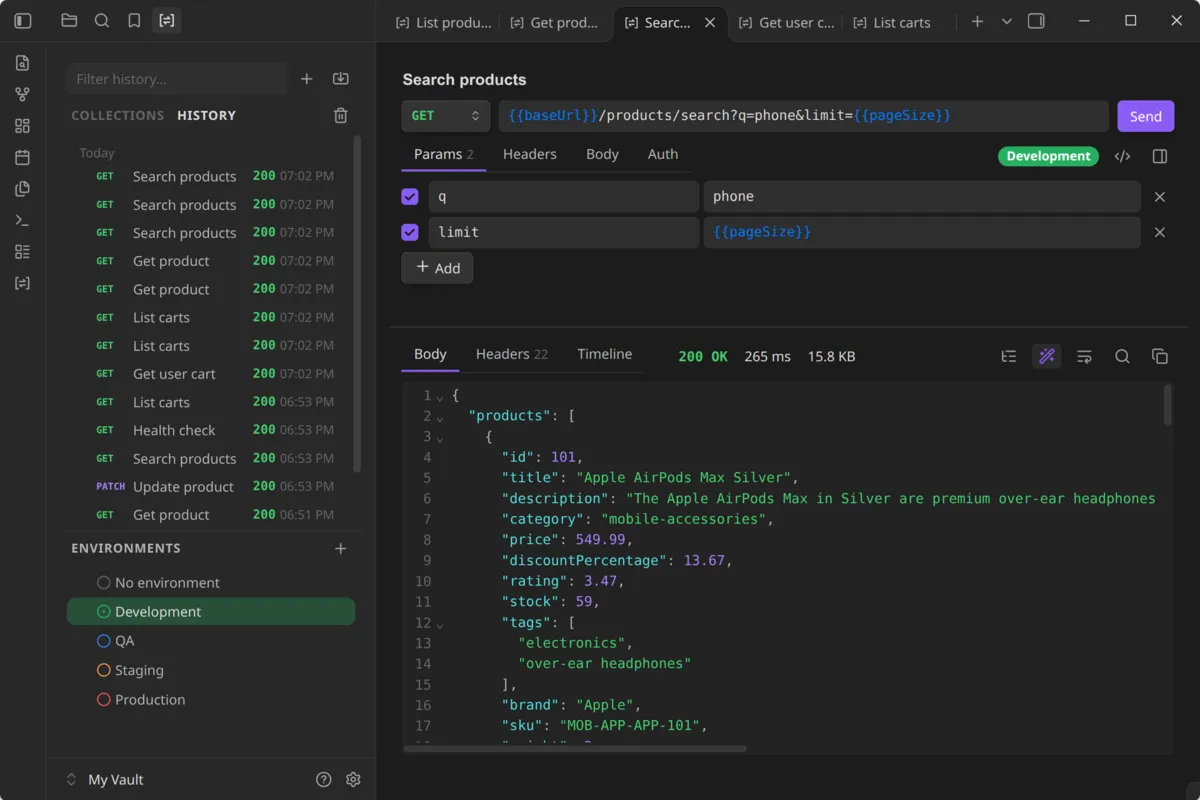Open the calendar icon in left rail
This screenshot has width=1200, height=800.
click(23, 157)
